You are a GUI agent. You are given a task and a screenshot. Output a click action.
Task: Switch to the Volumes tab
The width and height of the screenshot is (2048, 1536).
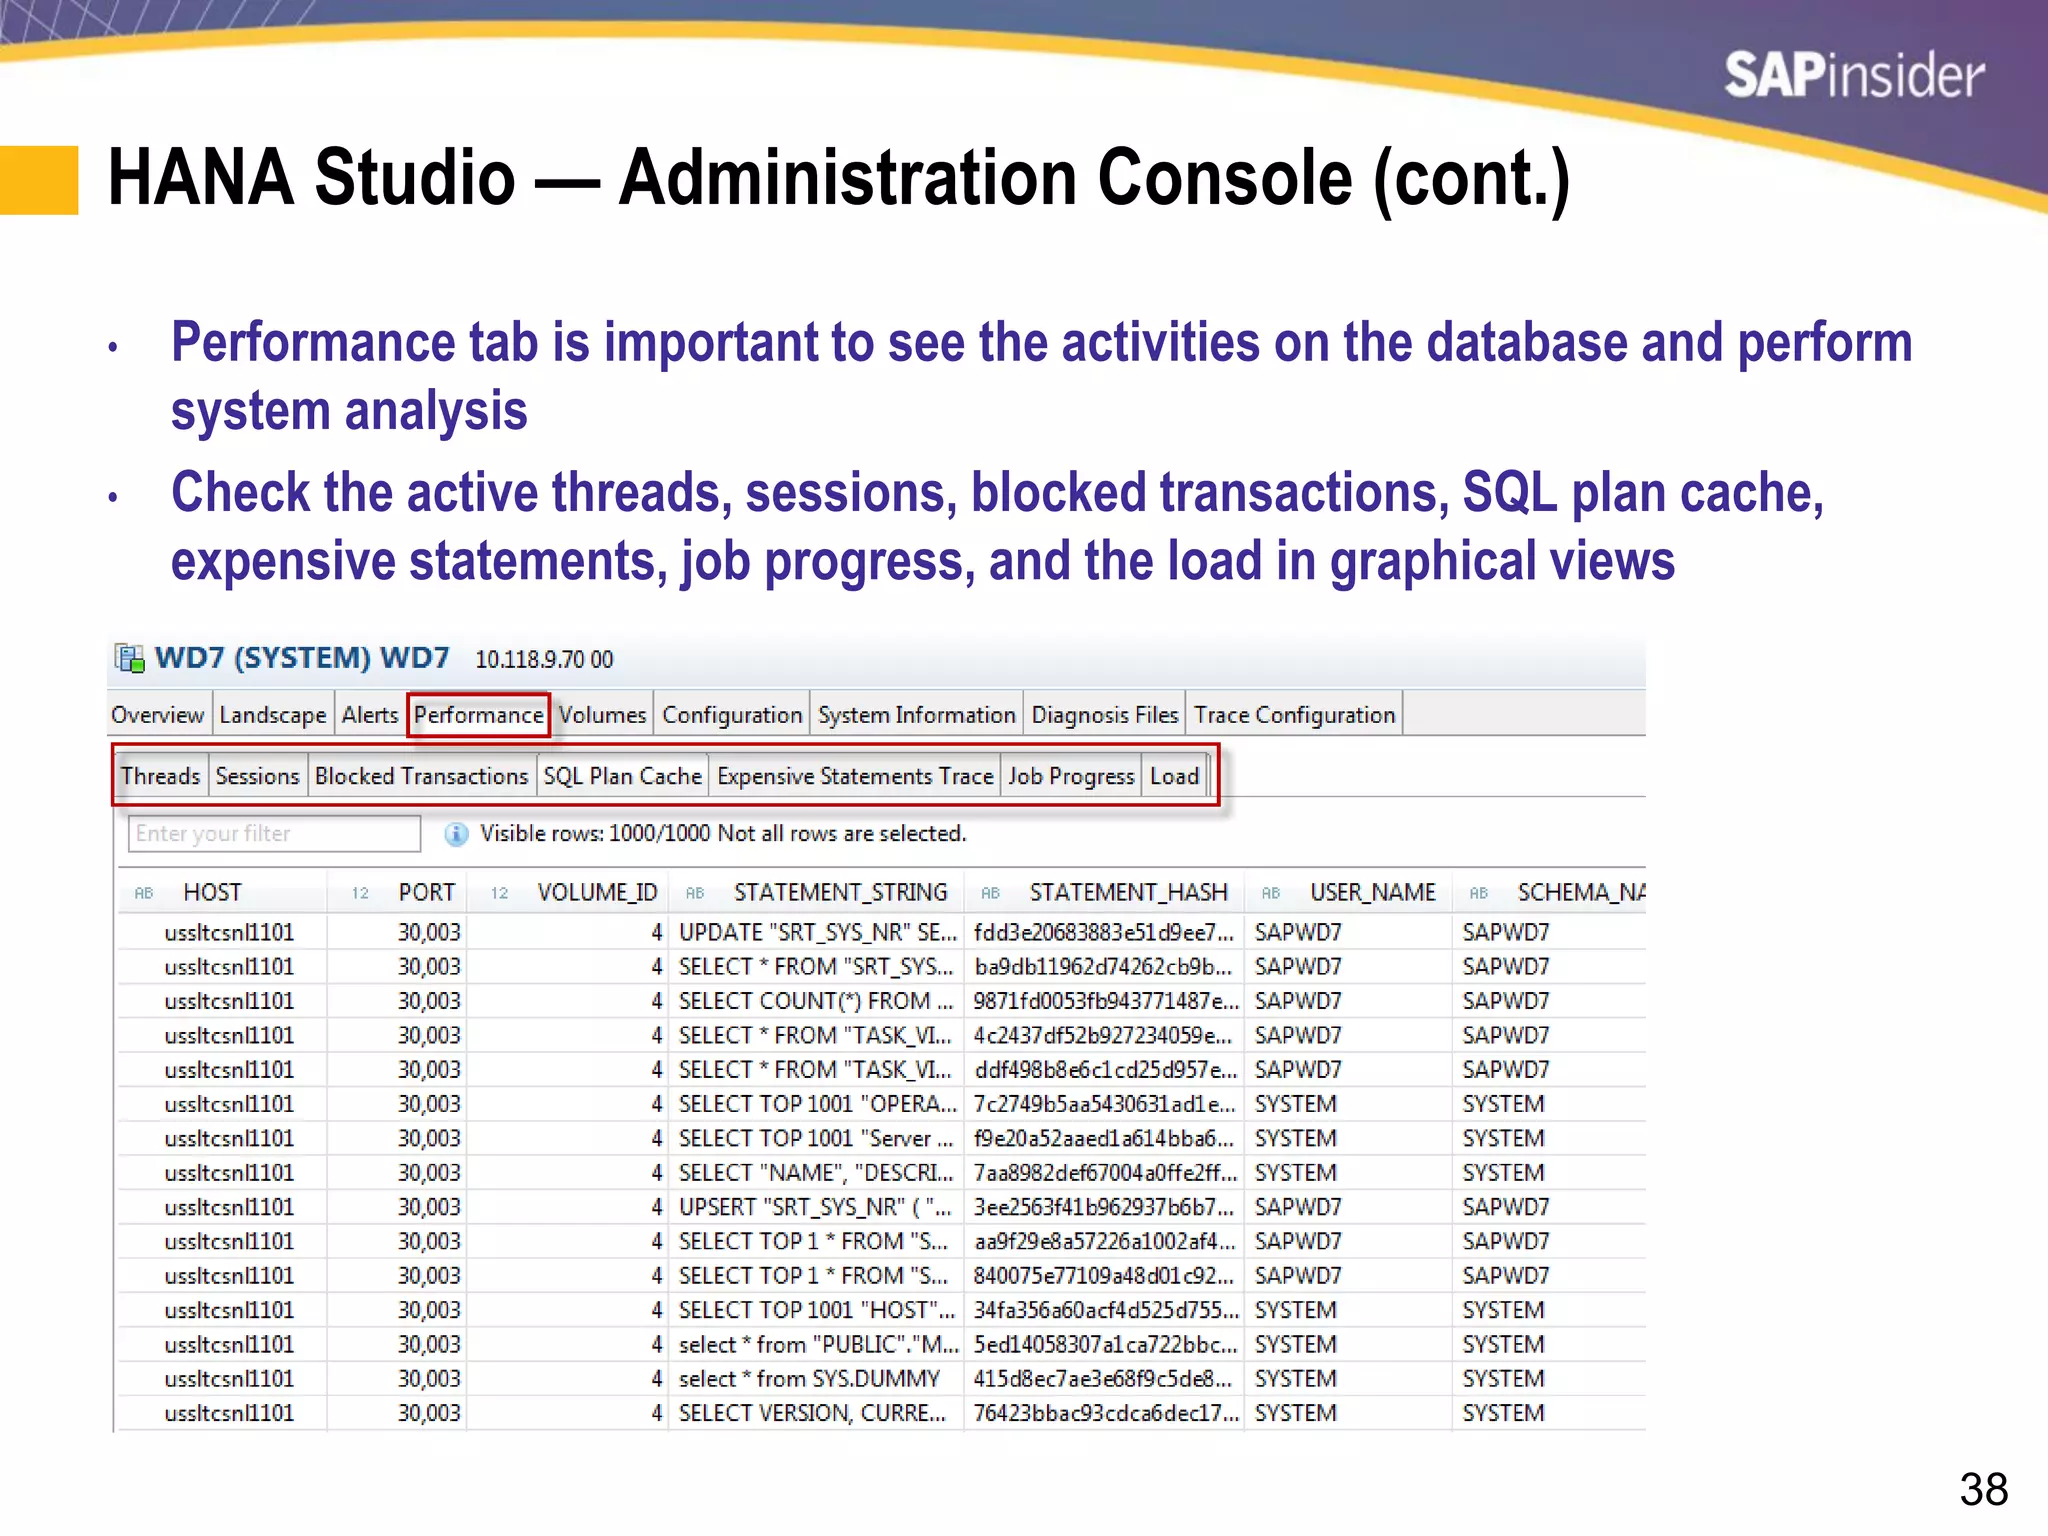click(x=603, y=715)
